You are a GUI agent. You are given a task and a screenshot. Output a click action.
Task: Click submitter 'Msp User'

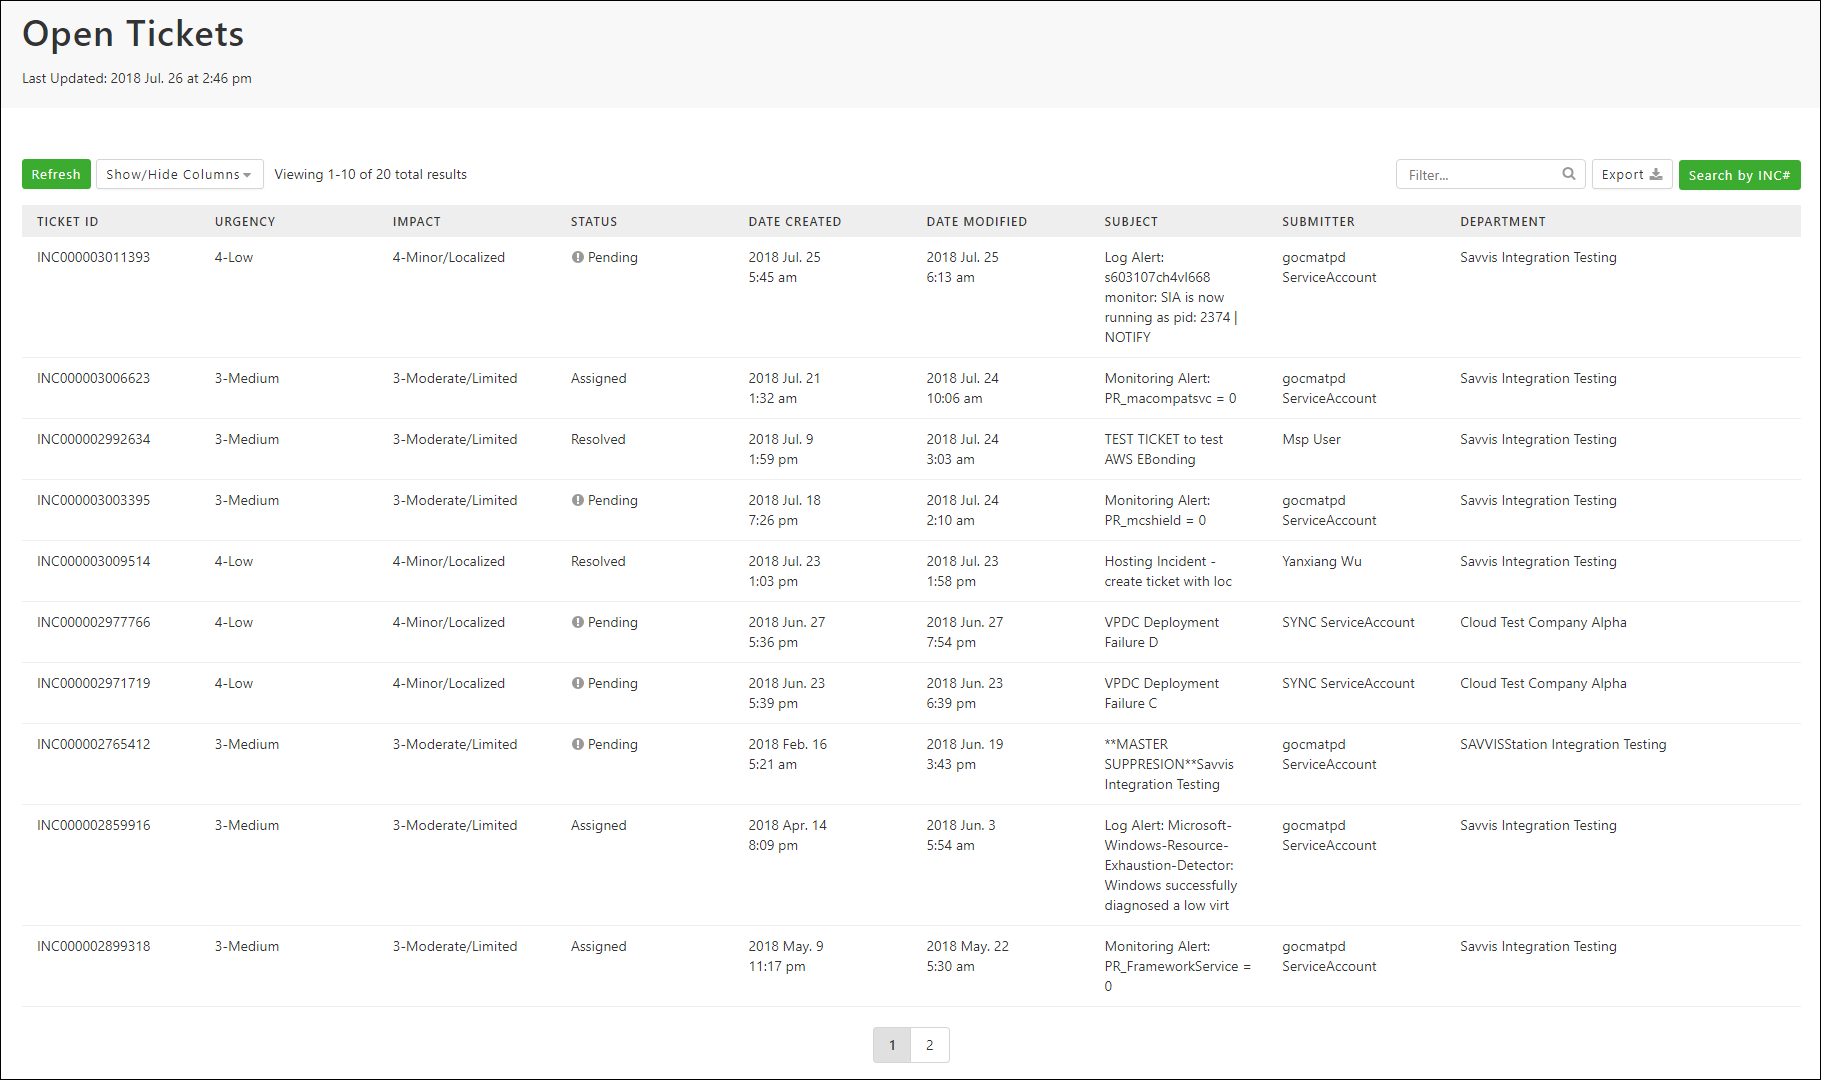(1312, 439)
